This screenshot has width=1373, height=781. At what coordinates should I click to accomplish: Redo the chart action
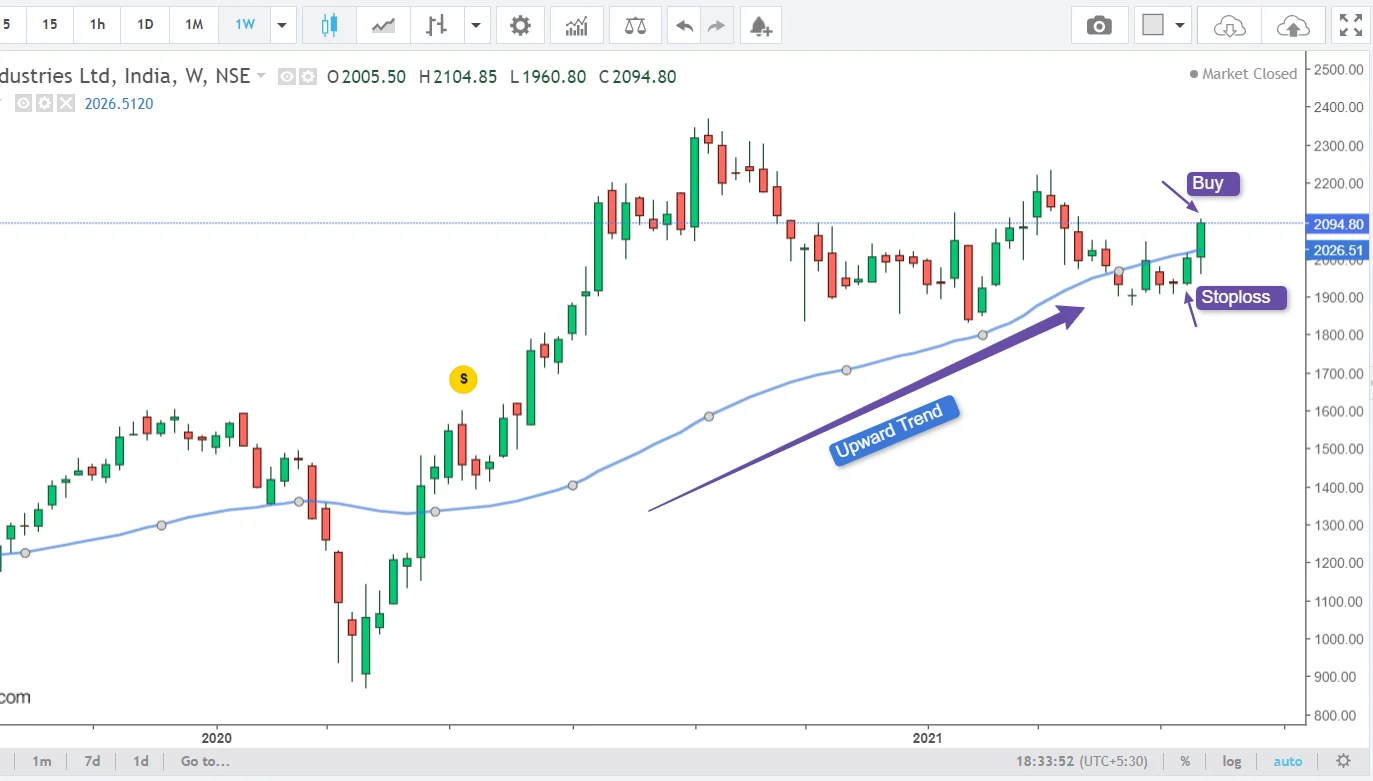716,25
